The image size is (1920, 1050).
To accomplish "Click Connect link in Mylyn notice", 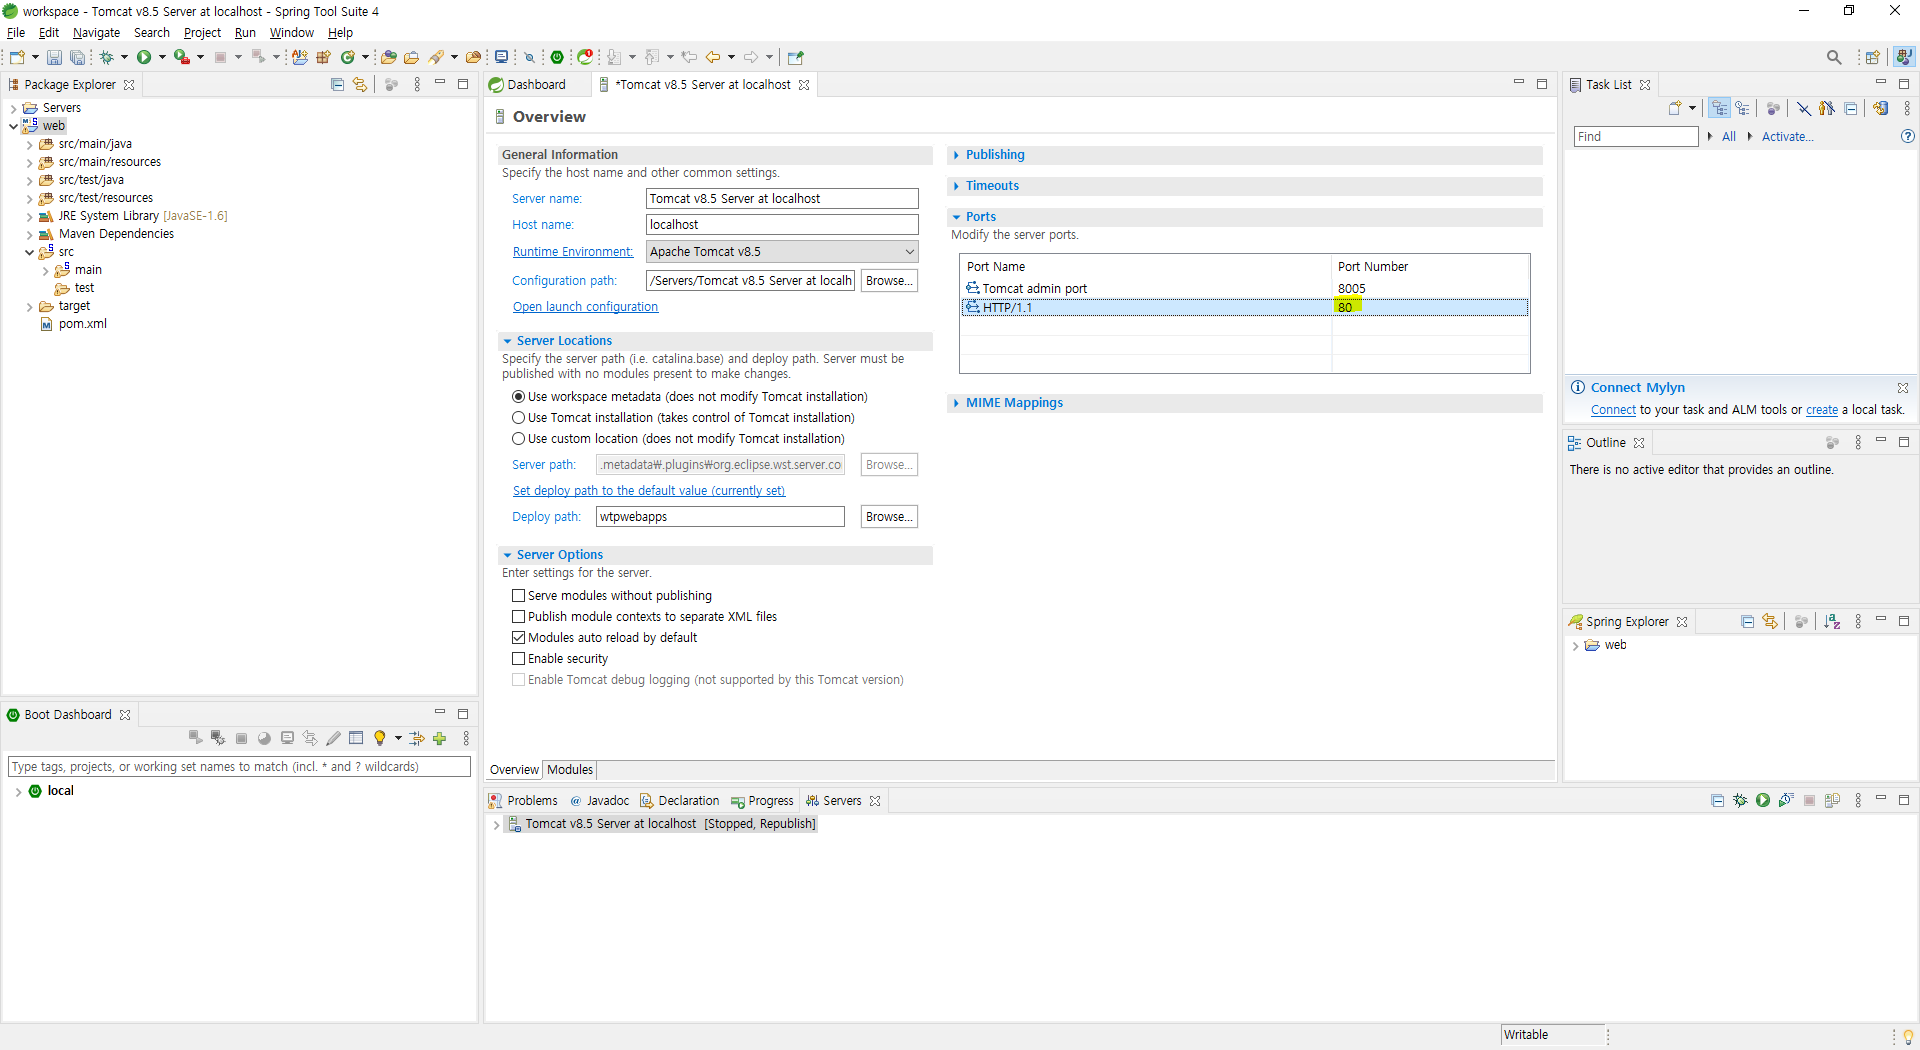I will point(1613,410).
